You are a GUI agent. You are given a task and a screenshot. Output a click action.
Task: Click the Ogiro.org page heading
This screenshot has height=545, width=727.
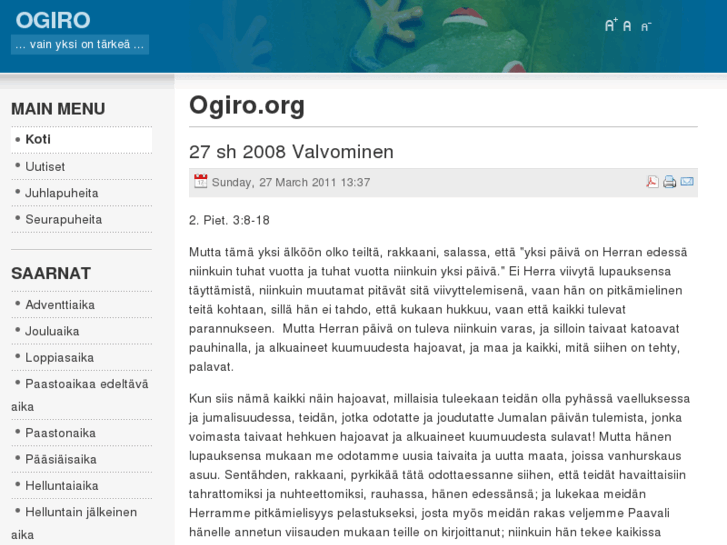247,106
